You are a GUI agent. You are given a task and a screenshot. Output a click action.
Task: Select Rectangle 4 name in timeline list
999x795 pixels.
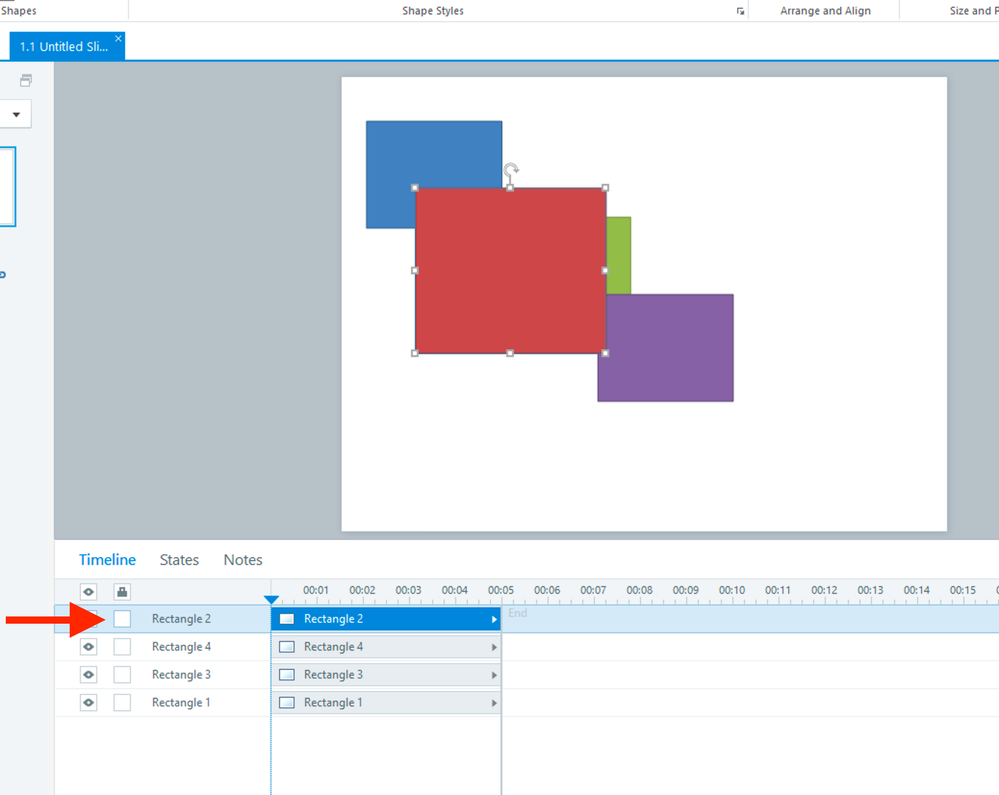[x=182, y=647]
